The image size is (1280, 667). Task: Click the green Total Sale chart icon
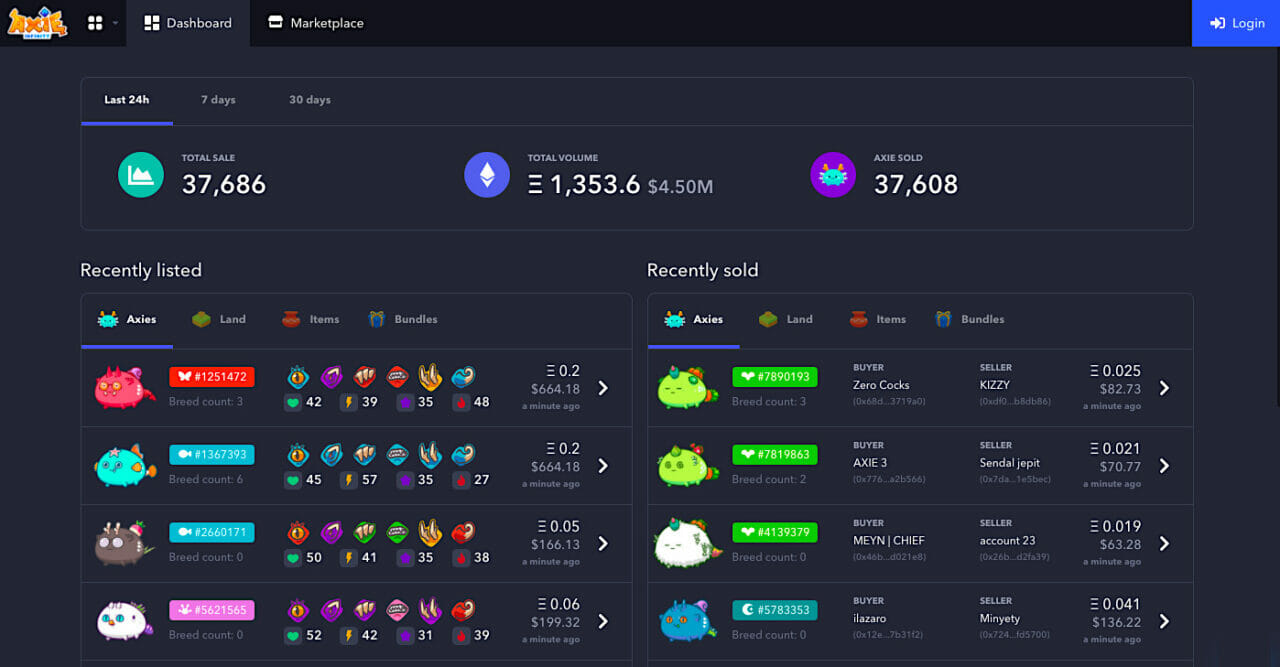pos(140,174)
